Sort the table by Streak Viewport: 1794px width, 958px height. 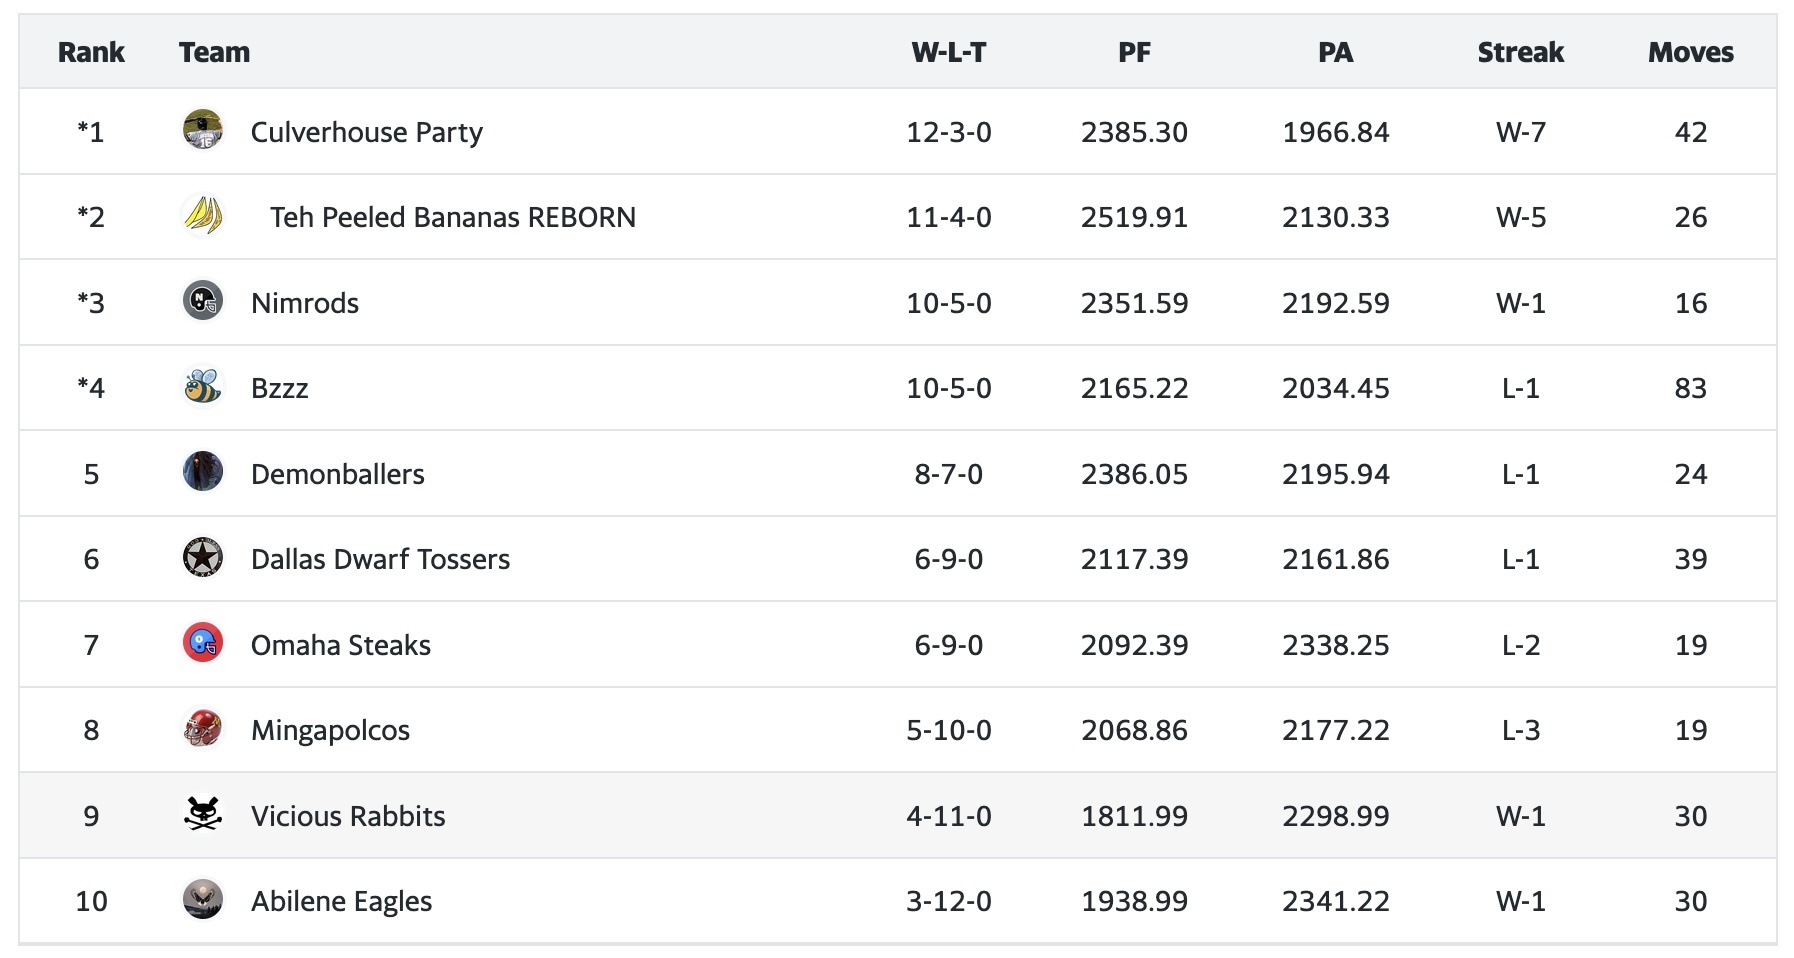pyautogui.click(x=1520, y=52)
